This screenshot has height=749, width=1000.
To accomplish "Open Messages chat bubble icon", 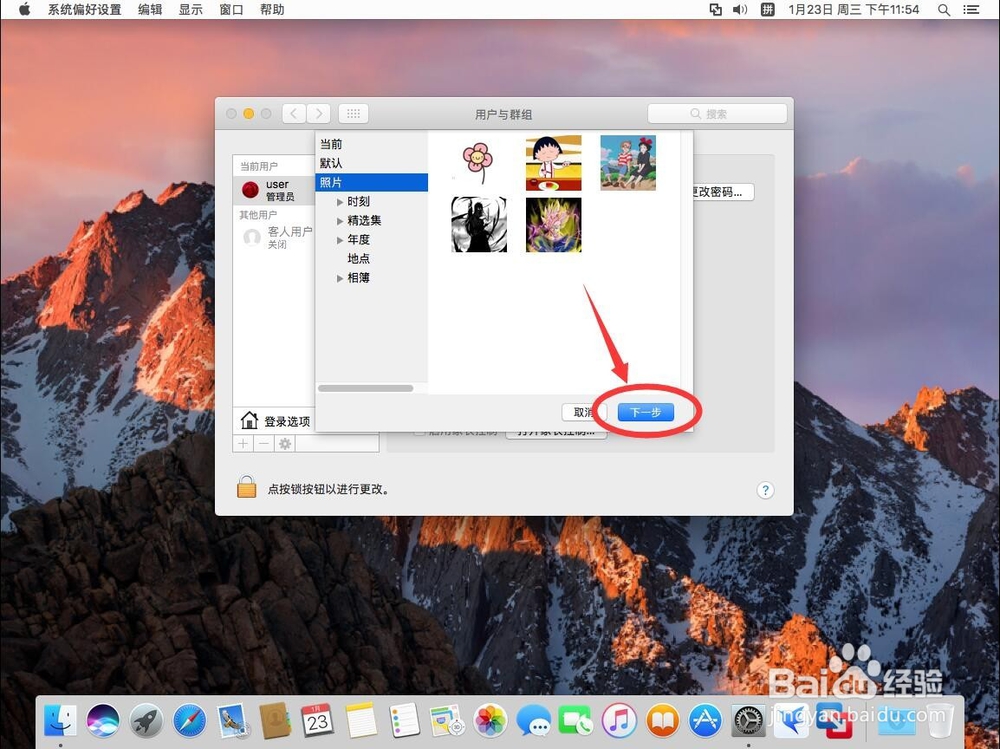I will pyautogui.click(x=533, y=721).
